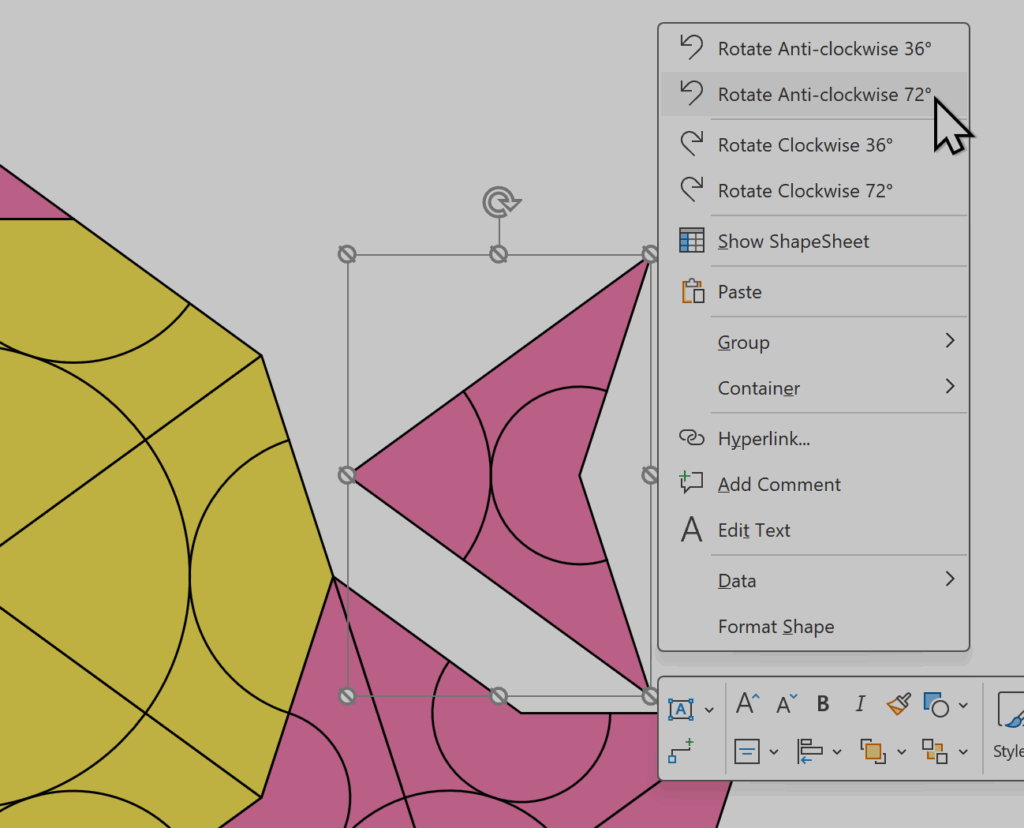This screenshot has height=828, width=1024.
Task: Toggle Bold formatting in mini toolbar
Action: tap(823, 704)
